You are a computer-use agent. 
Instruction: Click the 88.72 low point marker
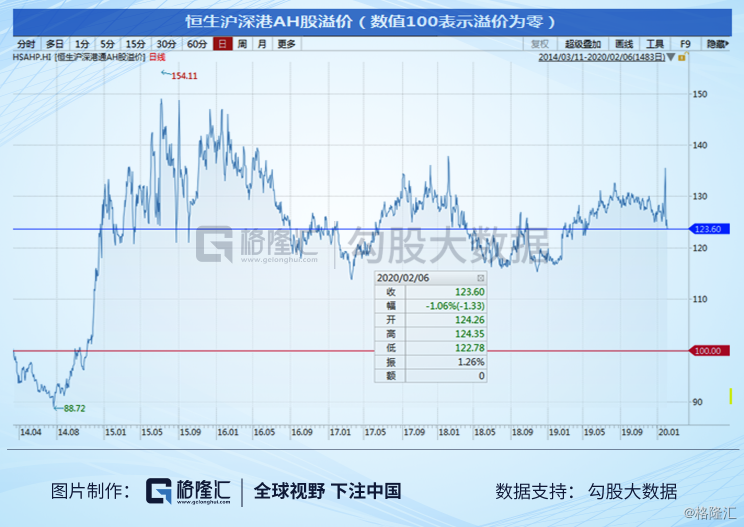click(70, 408)
